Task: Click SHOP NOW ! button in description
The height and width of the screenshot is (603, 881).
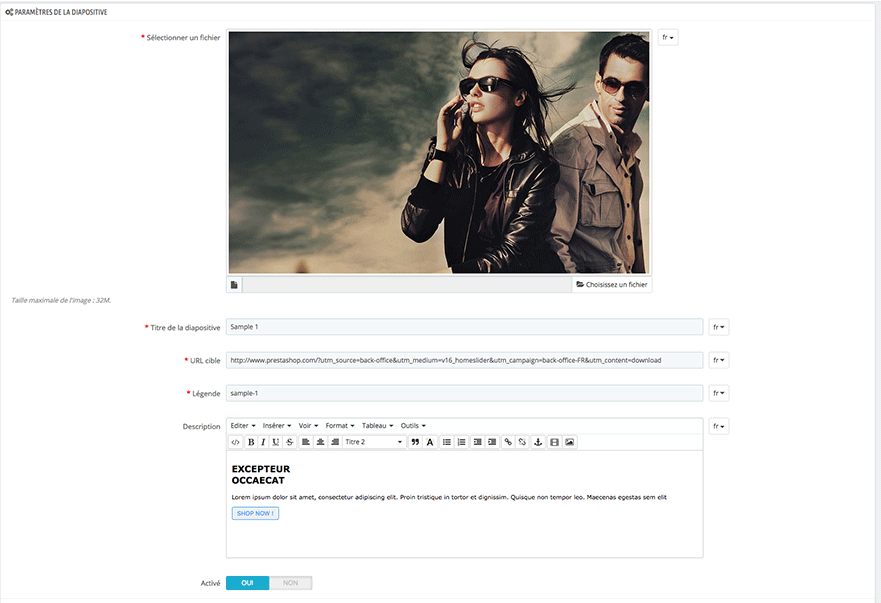Action: pos(255,513)
